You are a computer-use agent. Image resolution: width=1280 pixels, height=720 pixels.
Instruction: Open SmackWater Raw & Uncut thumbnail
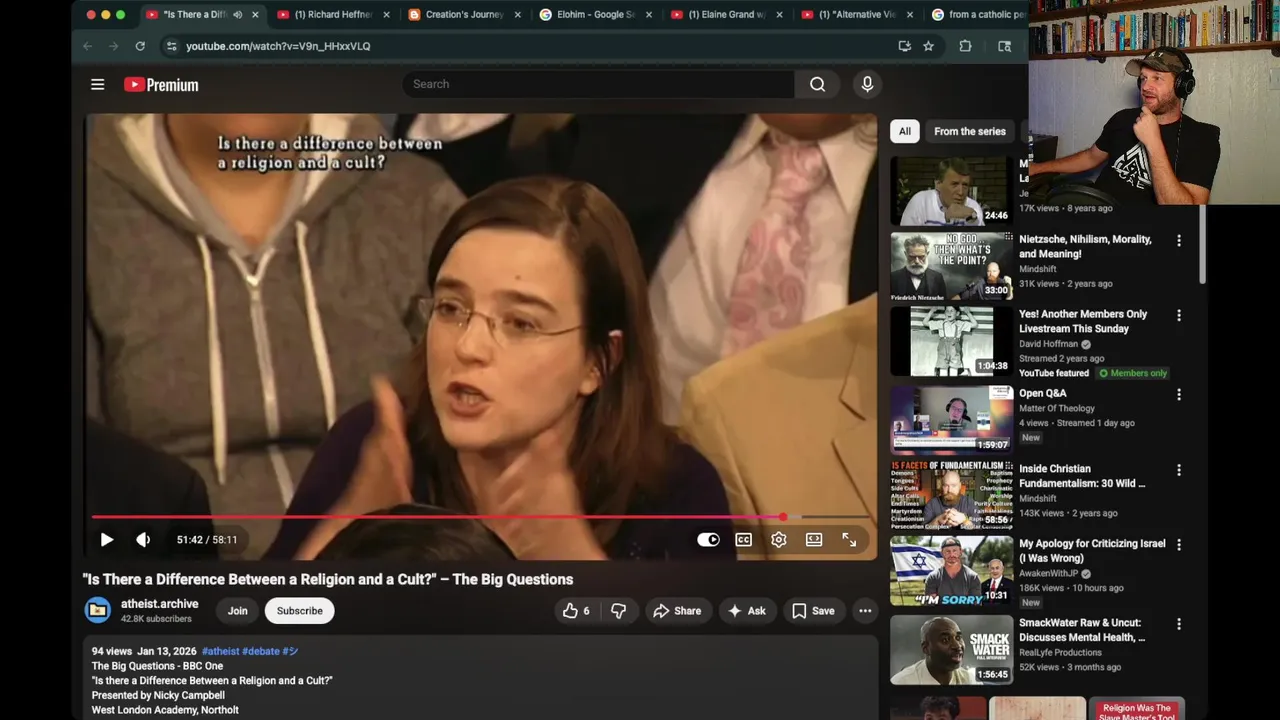coord(951,649)
